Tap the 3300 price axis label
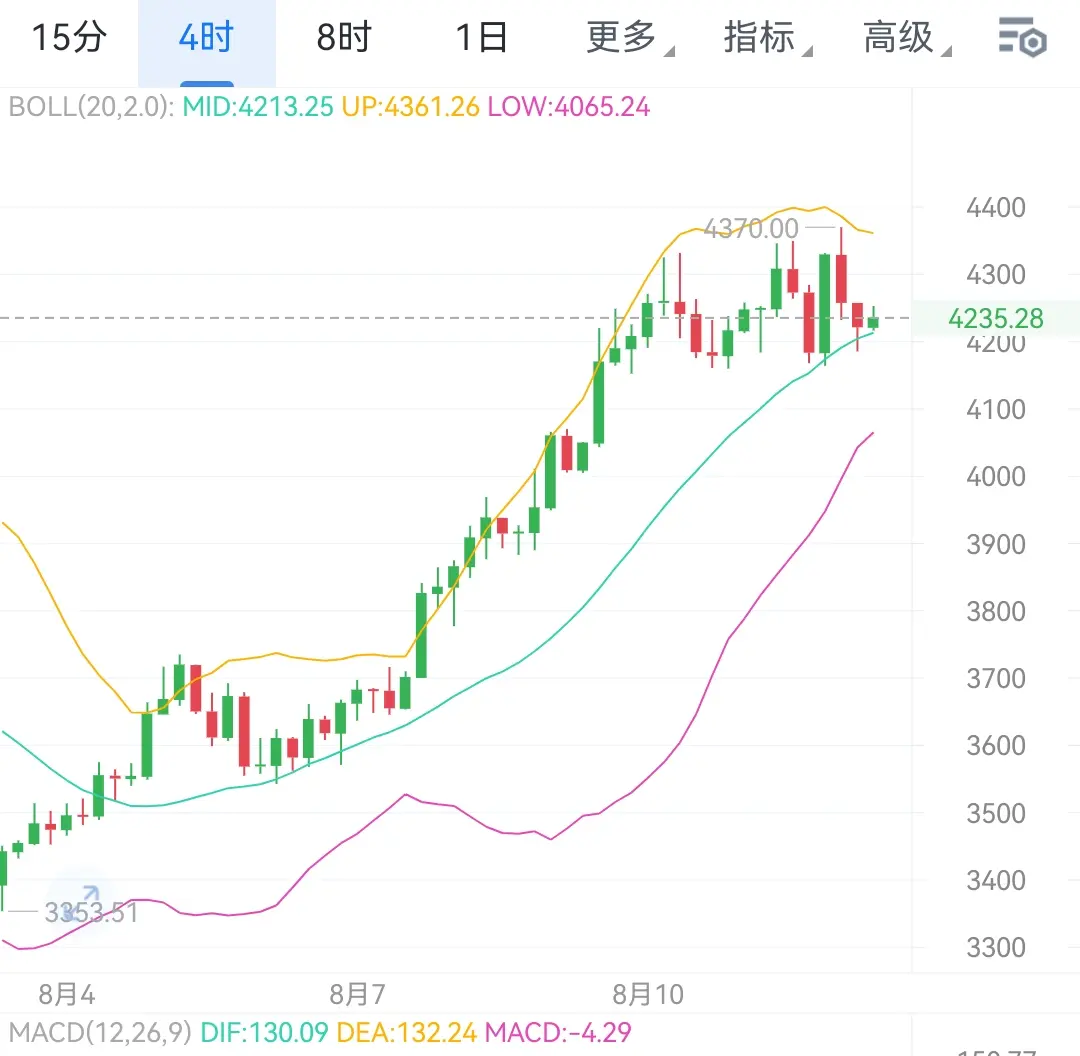This screenshot has width=1080, height=1056. [996, 948]
